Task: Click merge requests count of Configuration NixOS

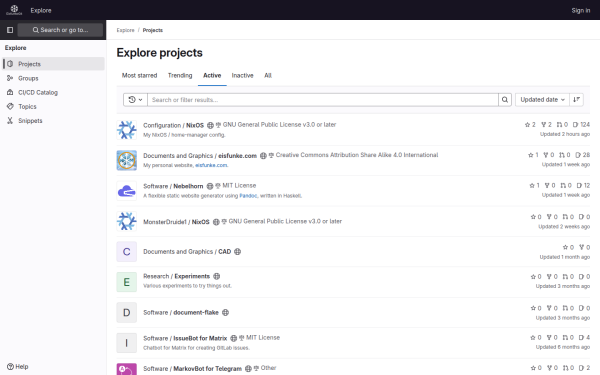Action: 562,125
